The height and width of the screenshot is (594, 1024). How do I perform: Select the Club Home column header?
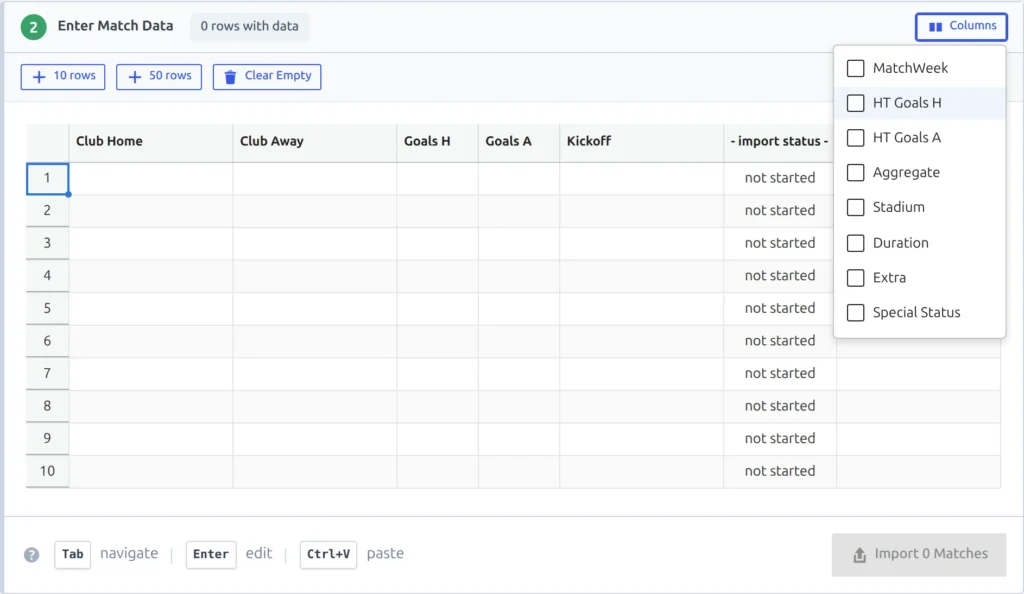[151, 142]
